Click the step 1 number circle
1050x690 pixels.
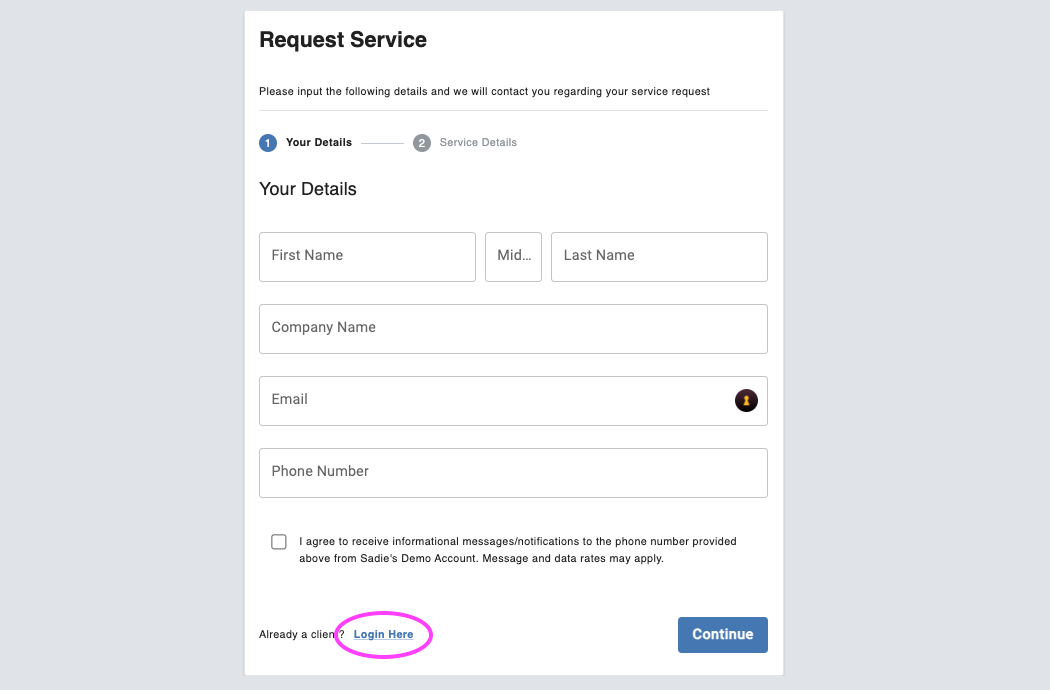268,143
